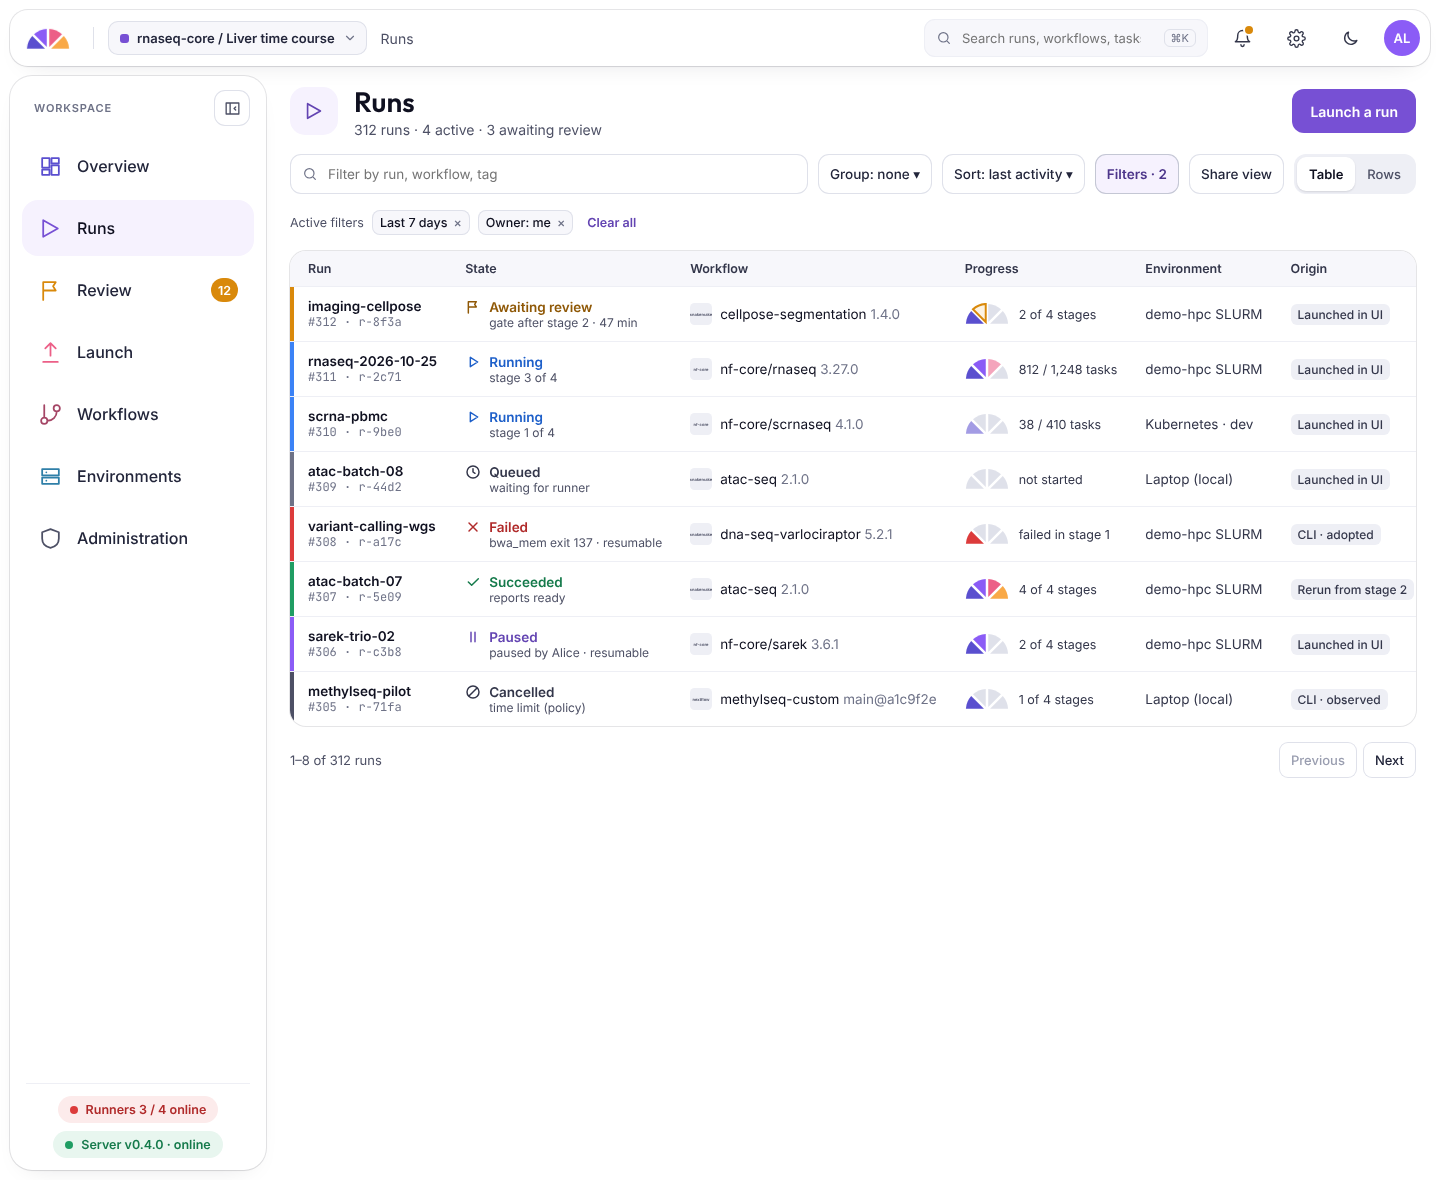Go to the Next page of runs

(x=1389, y=760)
